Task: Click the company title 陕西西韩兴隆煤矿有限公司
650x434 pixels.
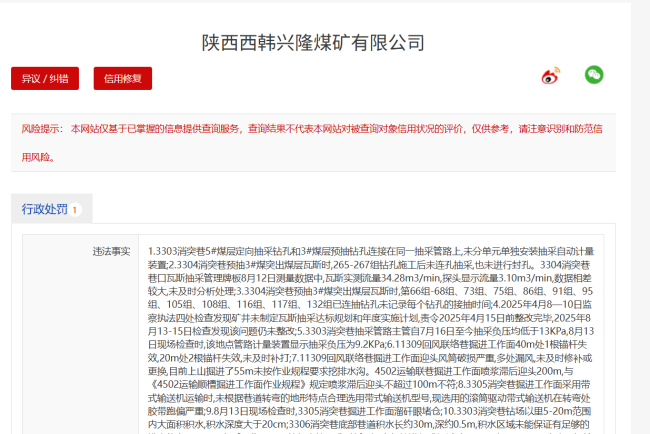Action: [x=313, y=43]
